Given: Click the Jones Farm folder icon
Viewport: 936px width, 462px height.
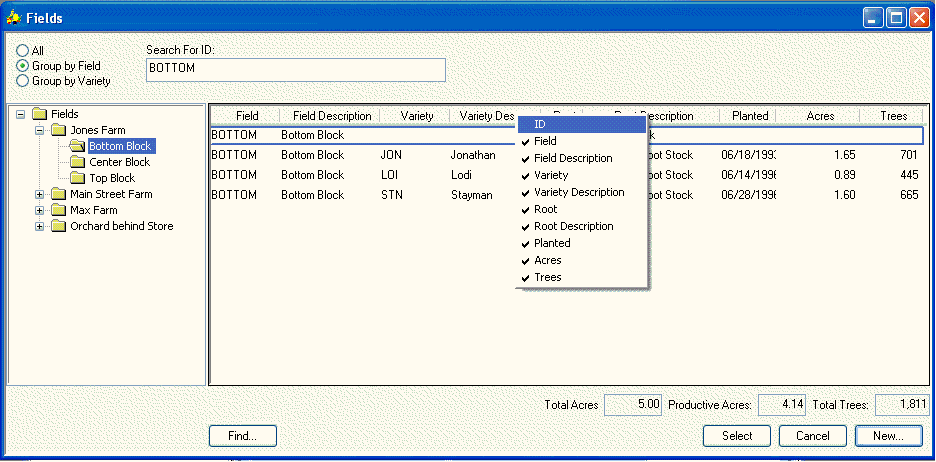Looking at the screenshot, I should click(x=58, y=130).
